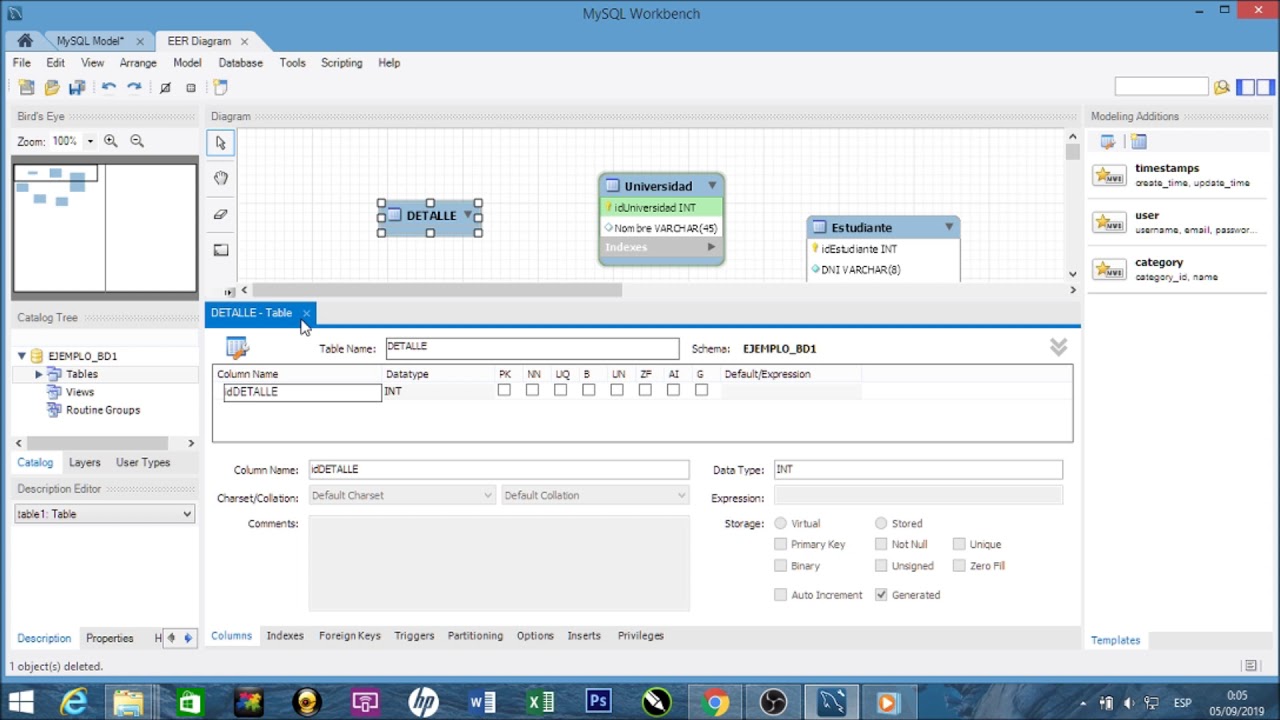1280x720 pixels.
Task: Expand Indexes section of Universidad table
Action: pos(711,247)
